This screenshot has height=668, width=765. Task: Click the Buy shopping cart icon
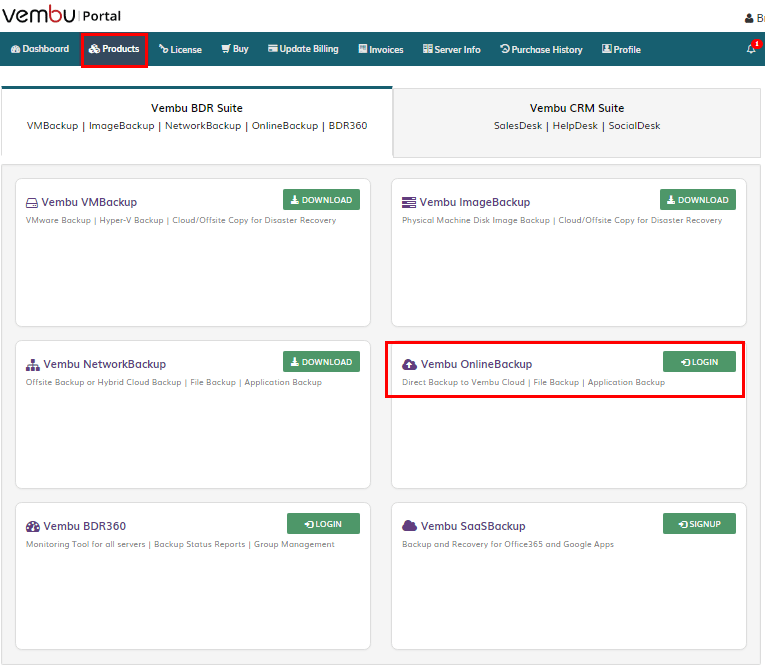click(226, 48)
